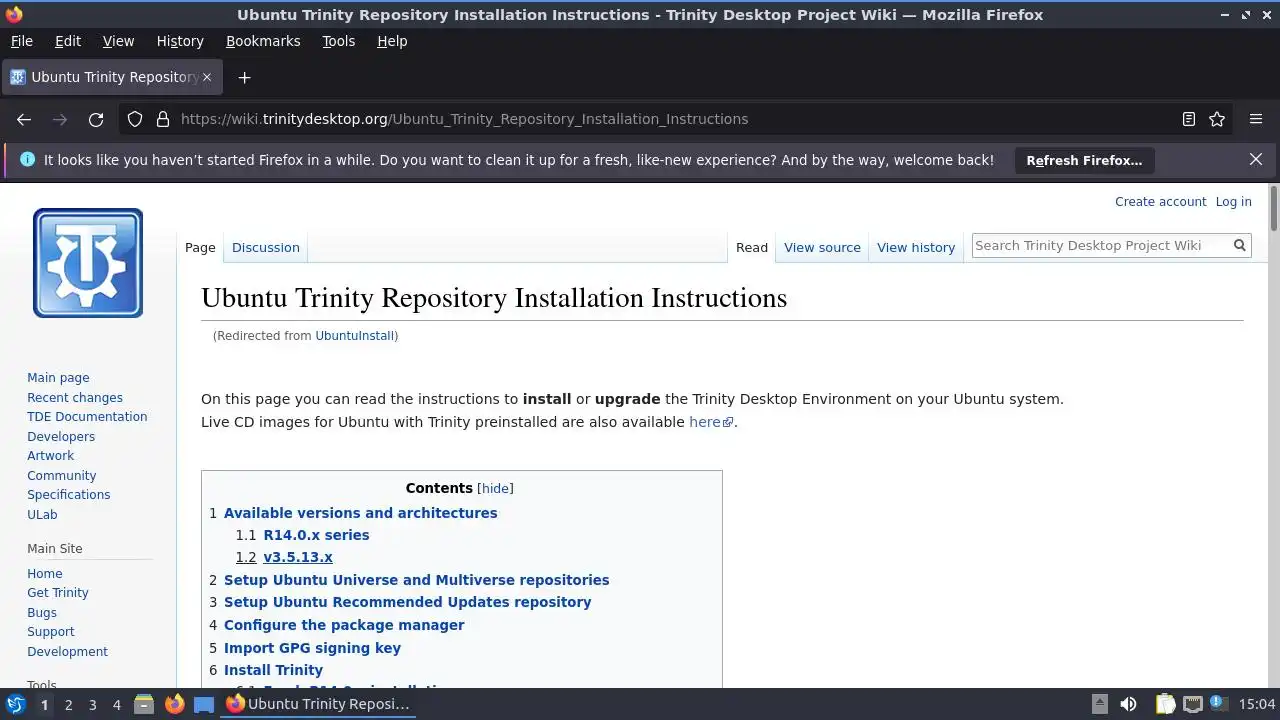Viewport: 1280px width, 720px height.
Task: Click the Refresh Firefox… button
Action: click(1084, 160)
